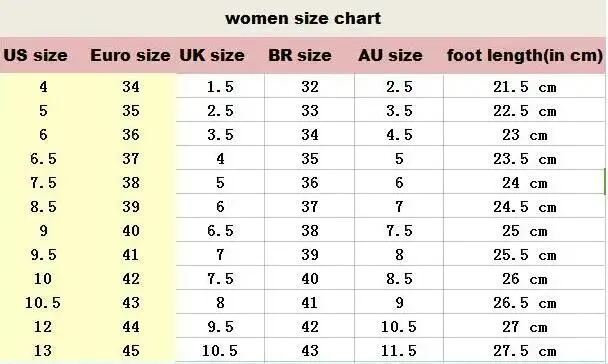
Task: Select the 'AU size' column header
Action: pyautogui.click(x=390, y=55)
